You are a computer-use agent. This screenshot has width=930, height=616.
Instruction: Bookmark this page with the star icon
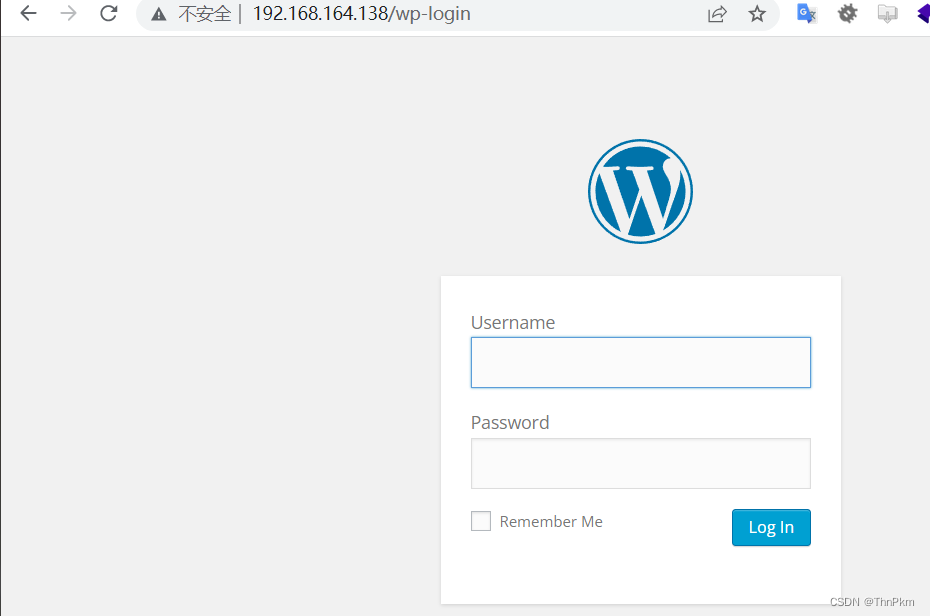[757, 14]
